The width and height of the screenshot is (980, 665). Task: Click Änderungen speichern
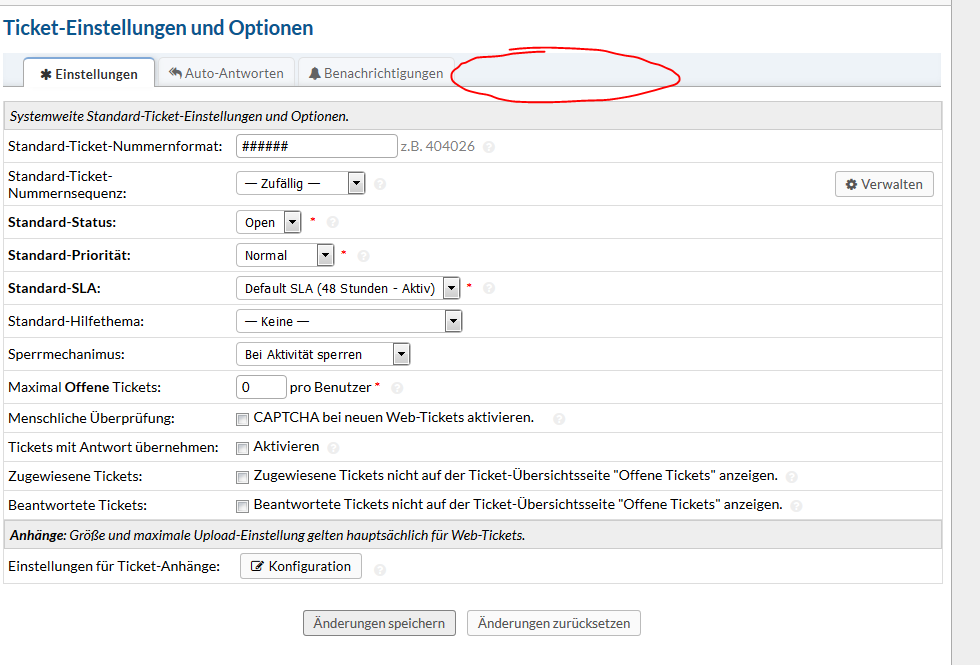379,623
